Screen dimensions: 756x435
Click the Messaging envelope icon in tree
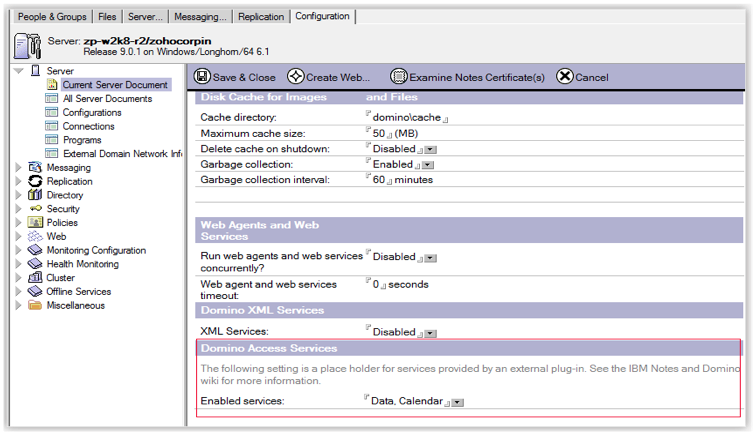[36, 168]
